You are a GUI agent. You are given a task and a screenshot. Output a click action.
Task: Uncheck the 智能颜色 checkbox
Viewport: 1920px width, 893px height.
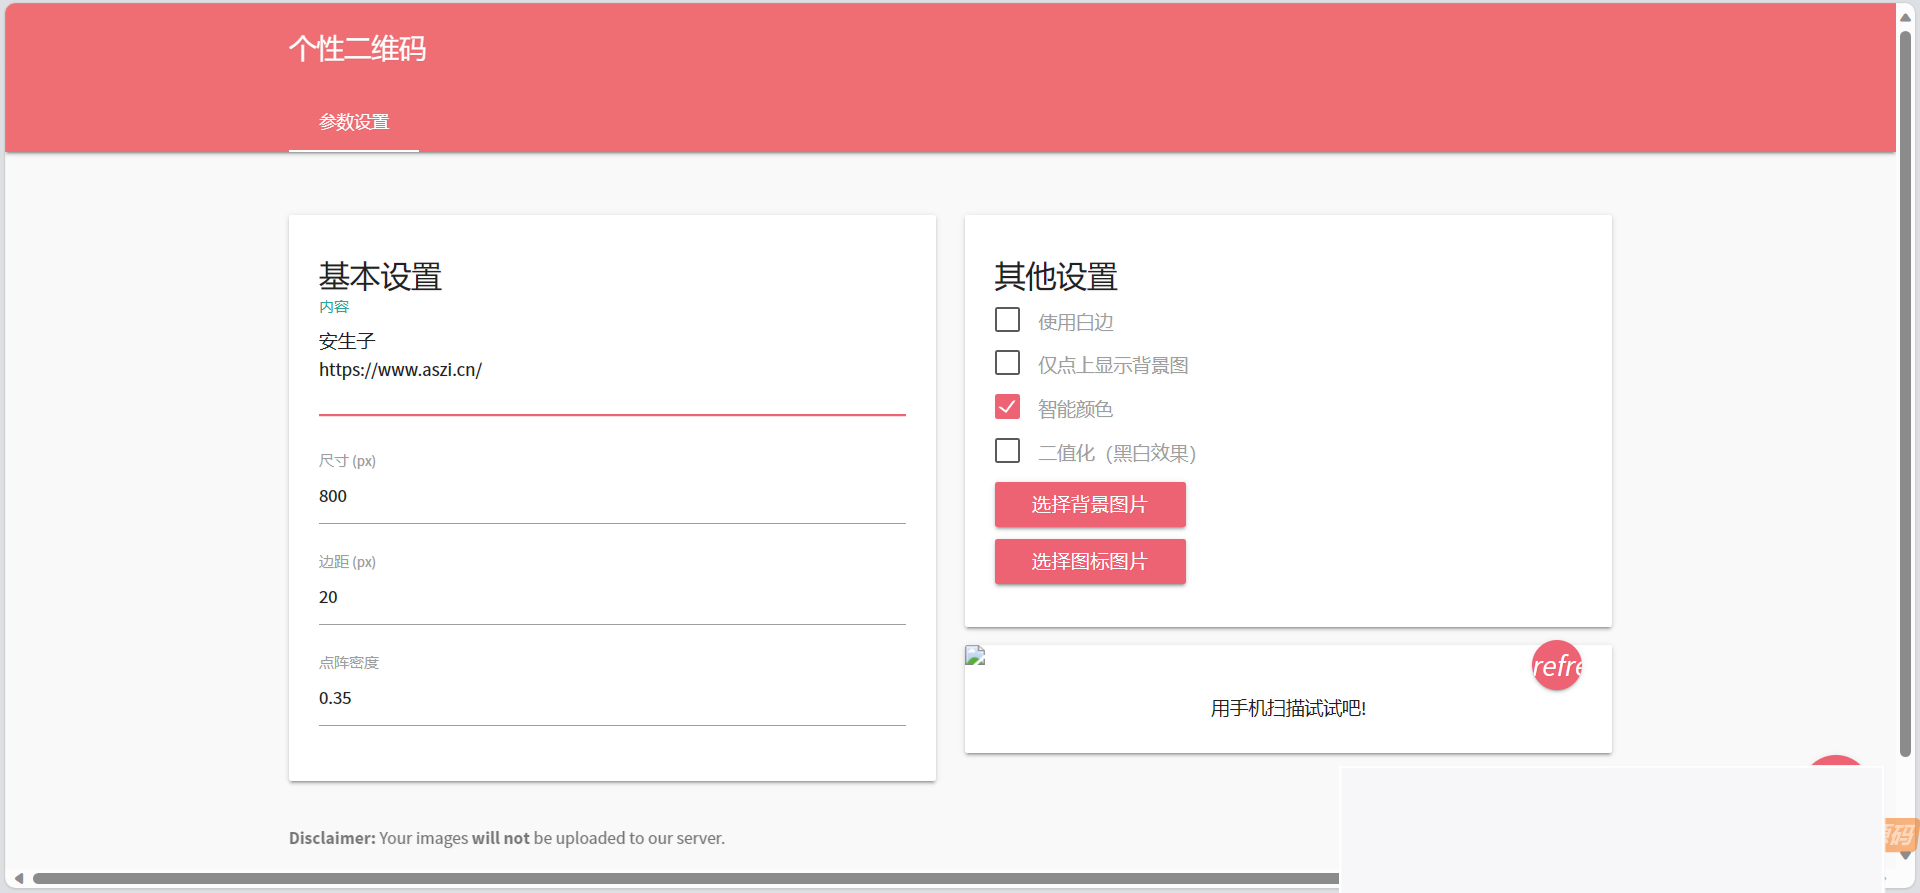[1007, 407]
